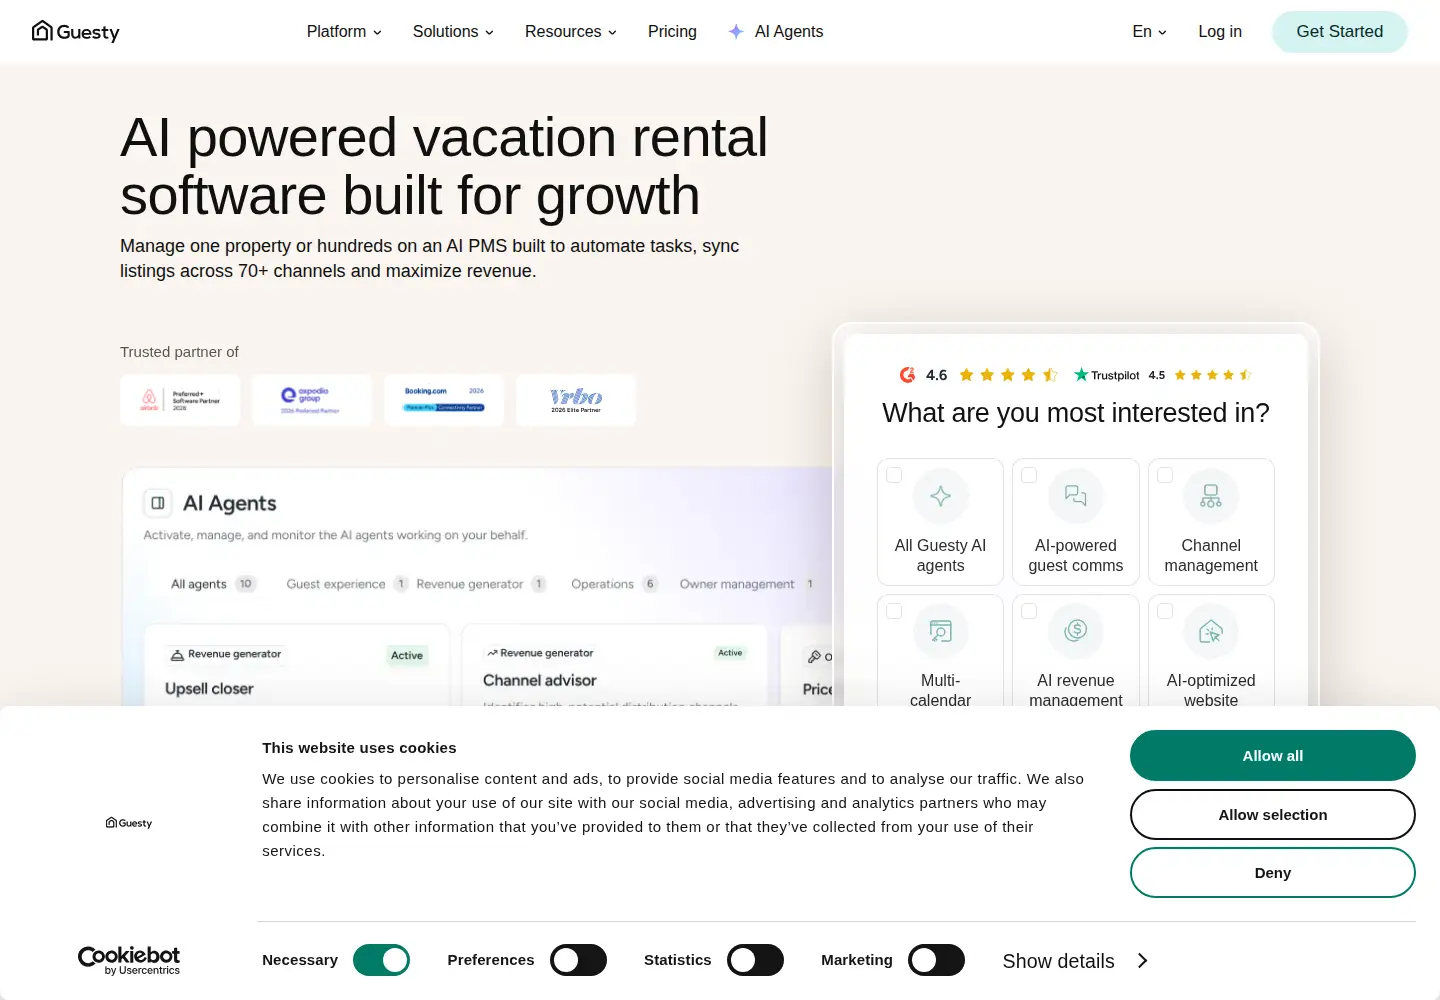This screenshot has width=1440, height=1000.
Task: Check the AI-powered guest comms checkbox
Action: [1029, 475]
